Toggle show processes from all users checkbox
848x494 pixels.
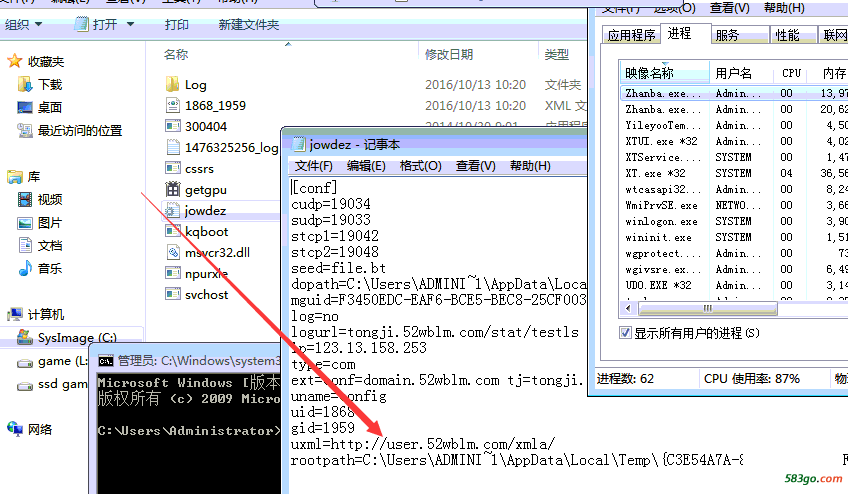coord(626,333)
